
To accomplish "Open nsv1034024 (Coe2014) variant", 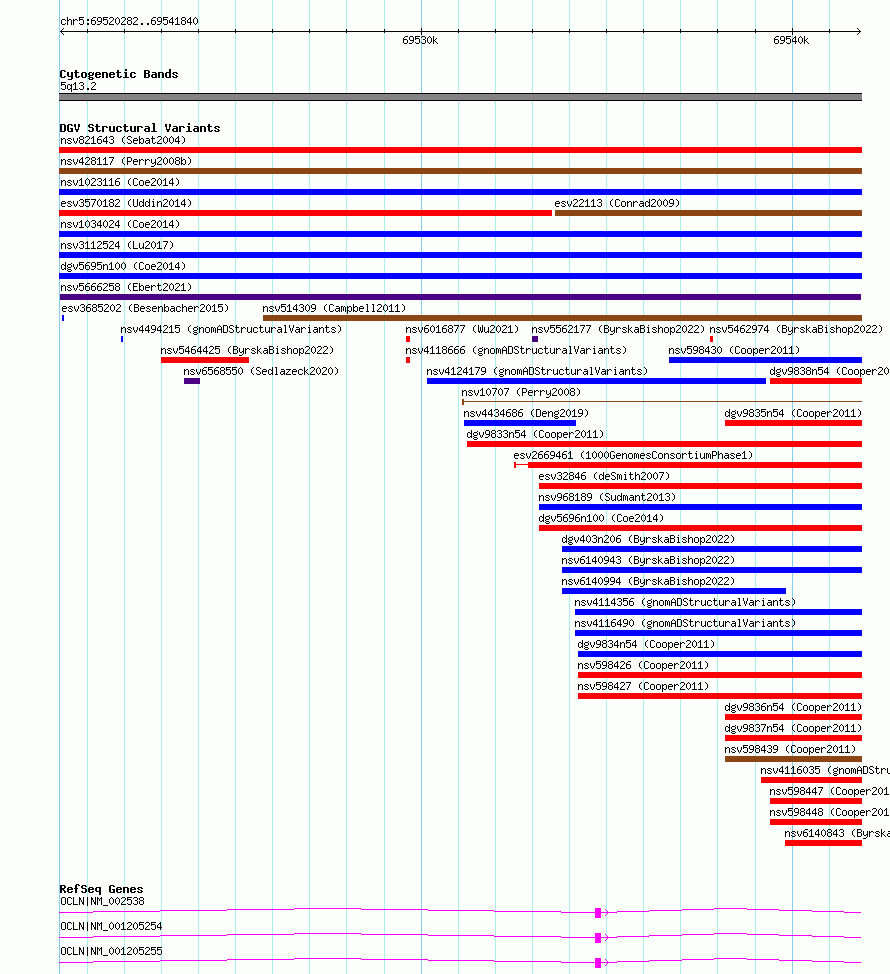I will click(x=120, y=225).
